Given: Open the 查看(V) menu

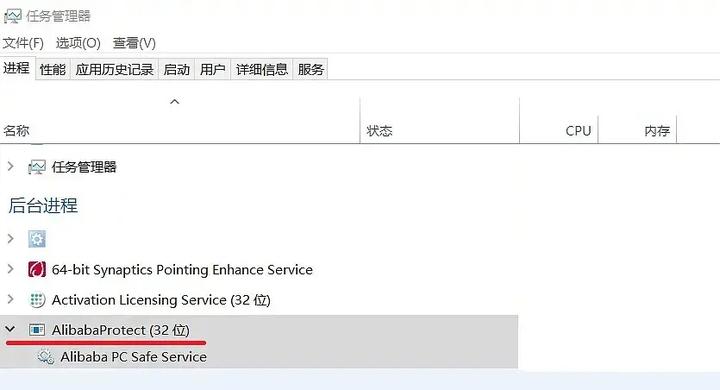Looking at the screenshot, I should pos(134,43).
